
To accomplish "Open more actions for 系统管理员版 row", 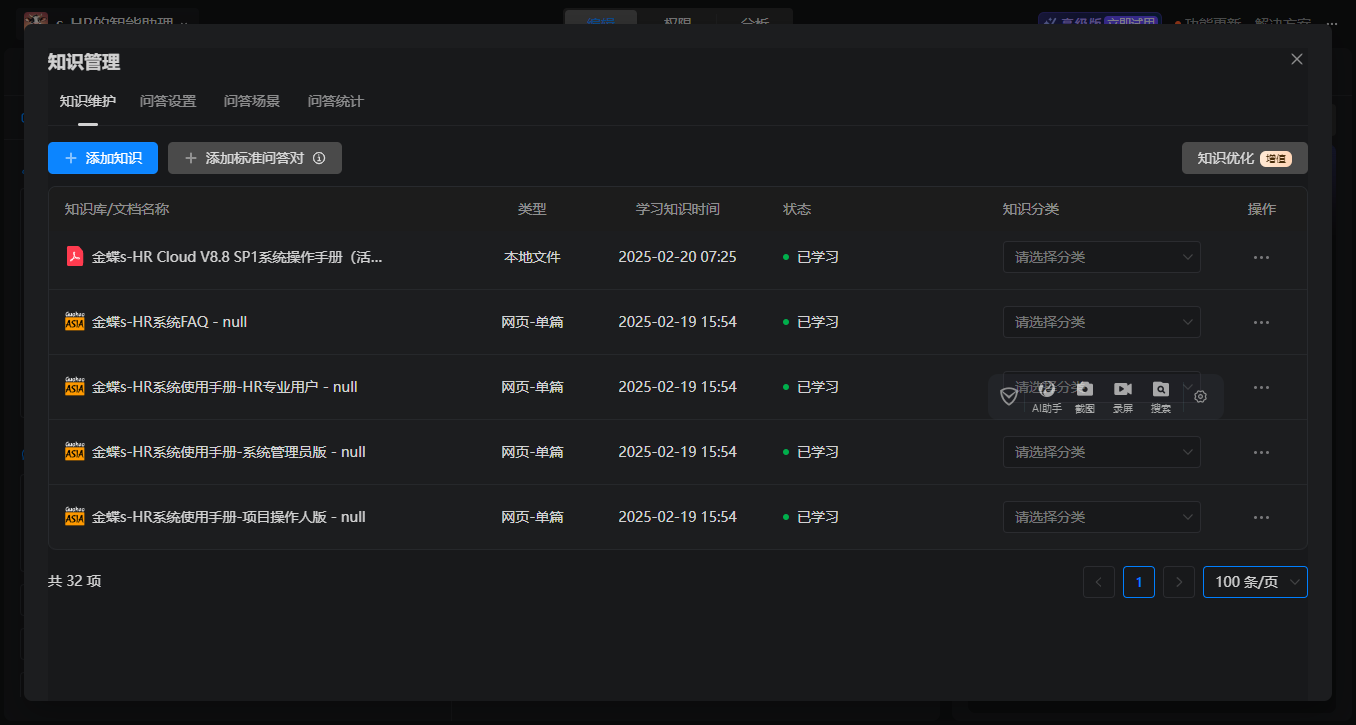I will click(x=1261, y=452).
